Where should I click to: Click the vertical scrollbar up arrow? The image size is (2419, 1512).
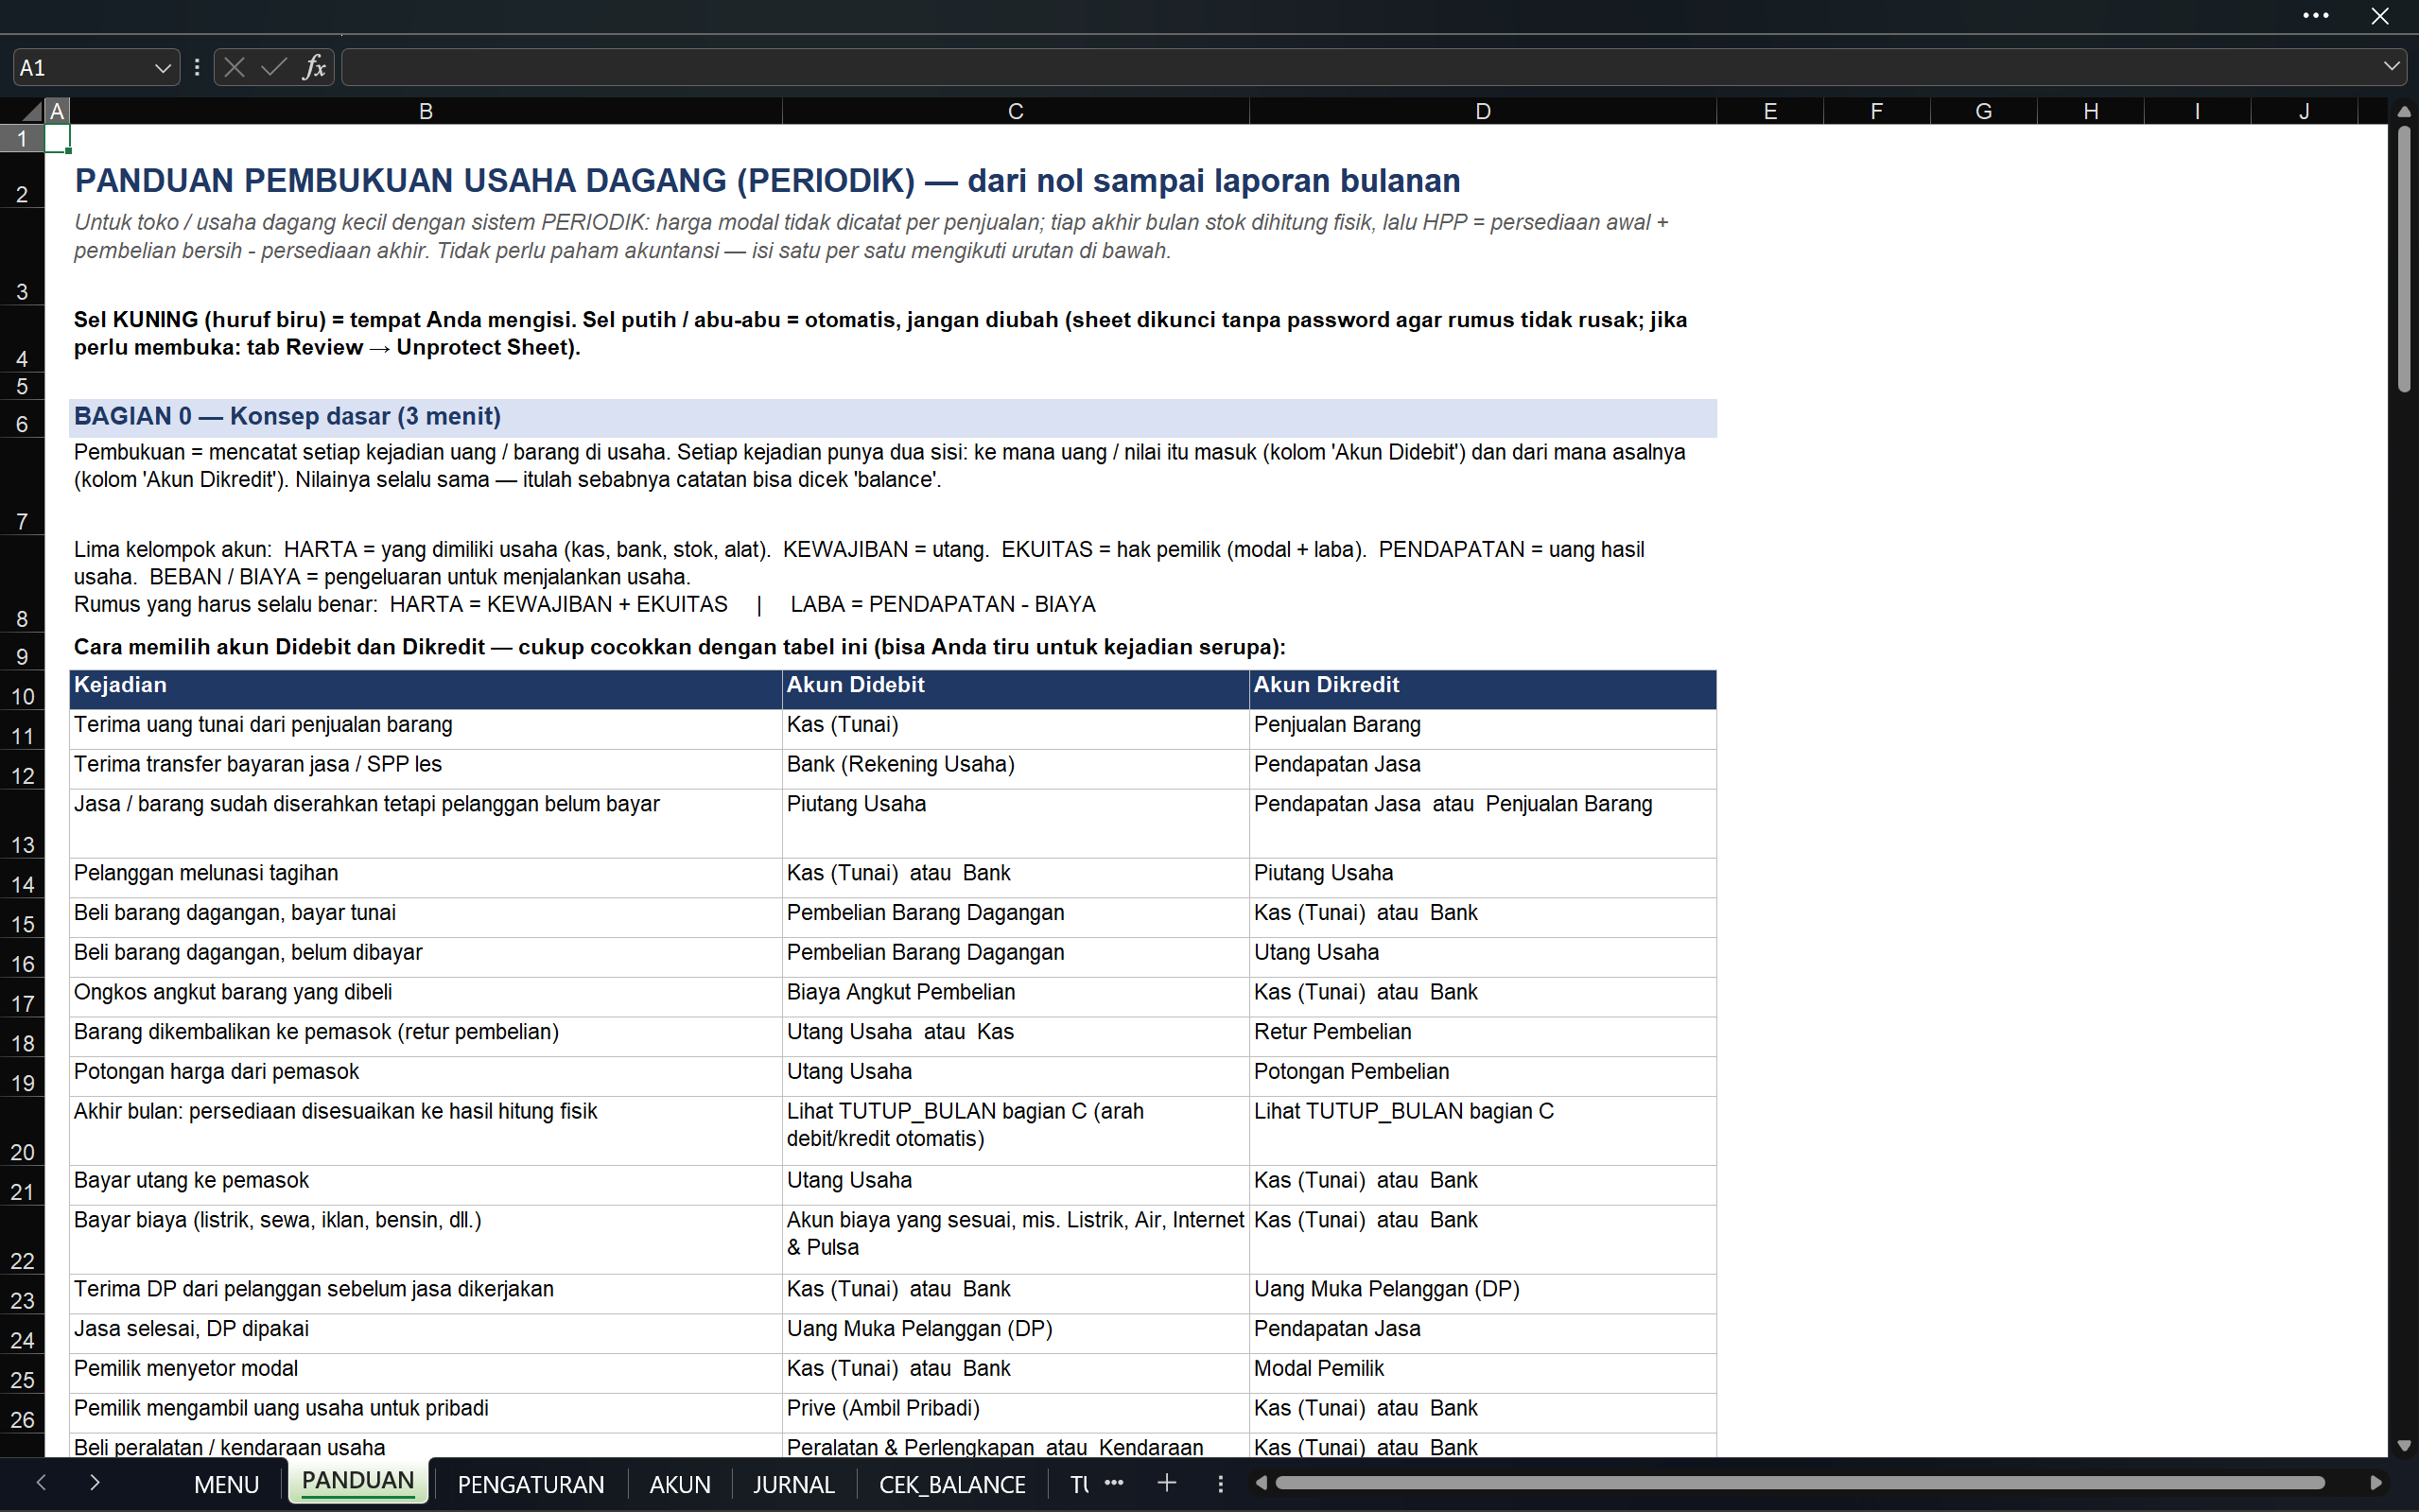[2404, 111]
